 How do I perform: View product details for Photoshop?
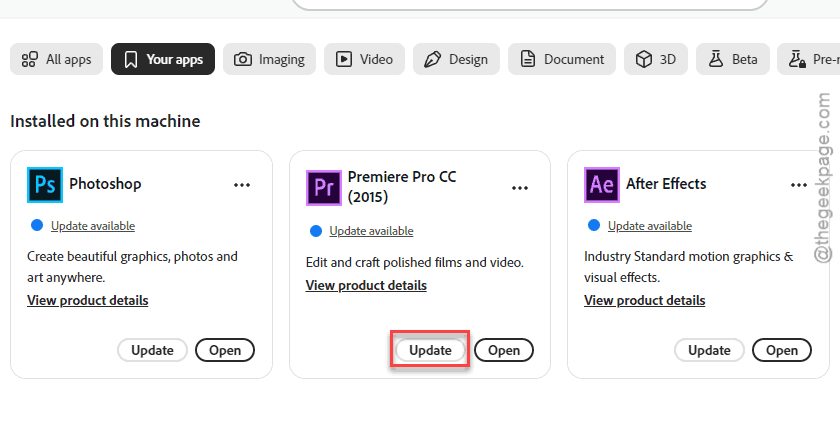[x=88, y=300]
